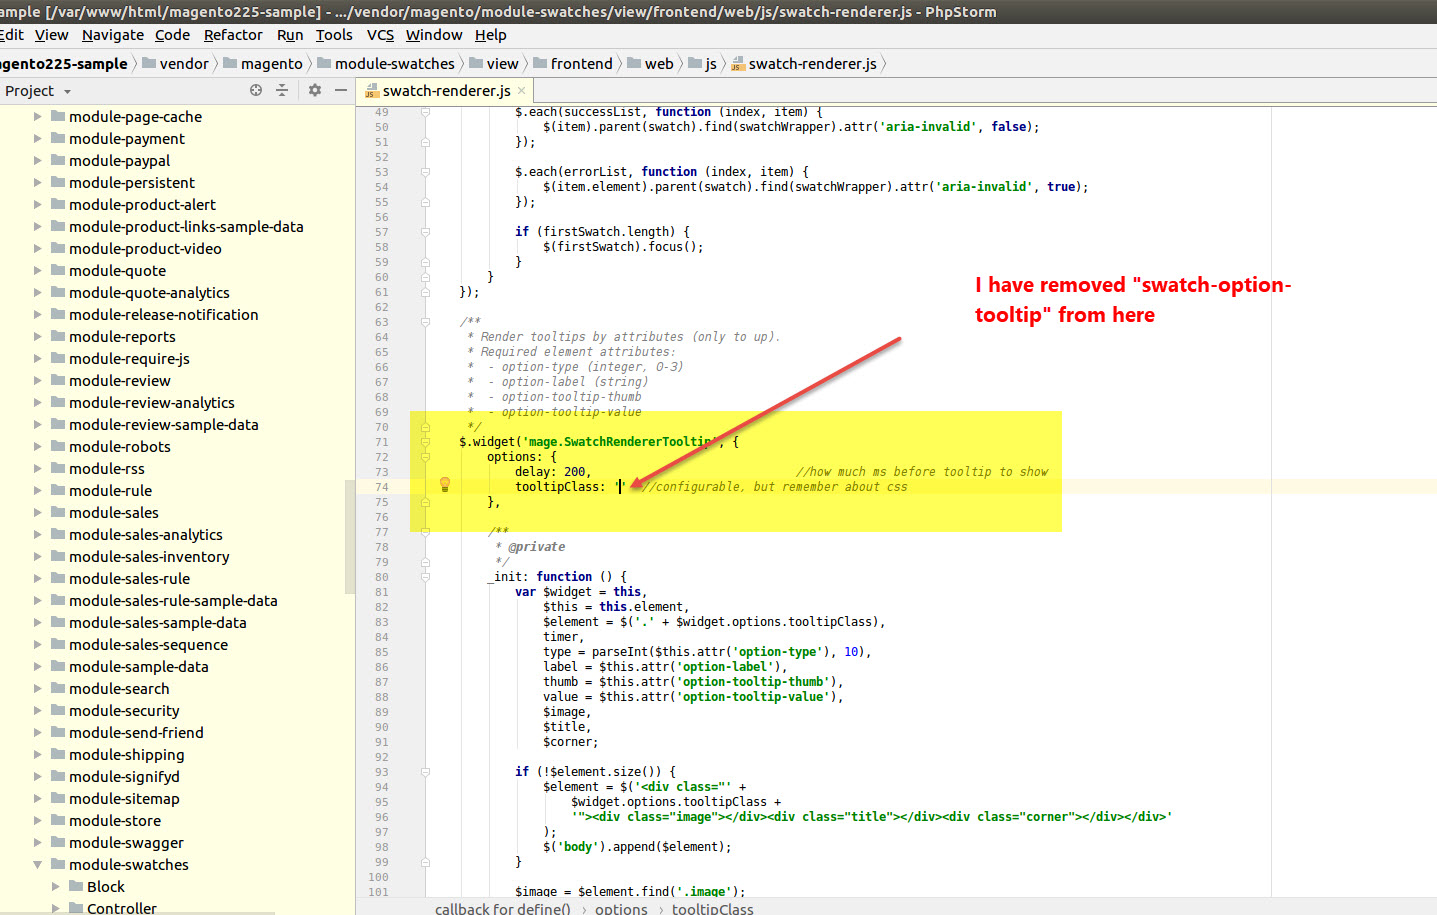Click module-swatches in the navigation breadcrumb
This screenshot has height=915, width=1437.
(394, 64)
